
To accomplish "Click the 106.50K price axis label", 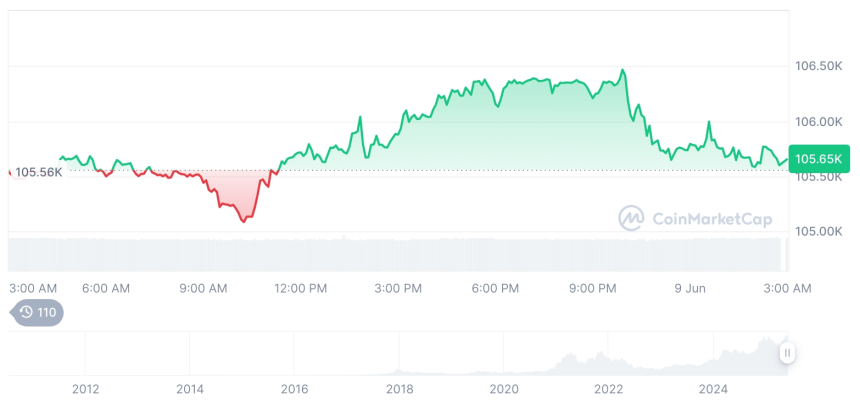I will [819, 66].
